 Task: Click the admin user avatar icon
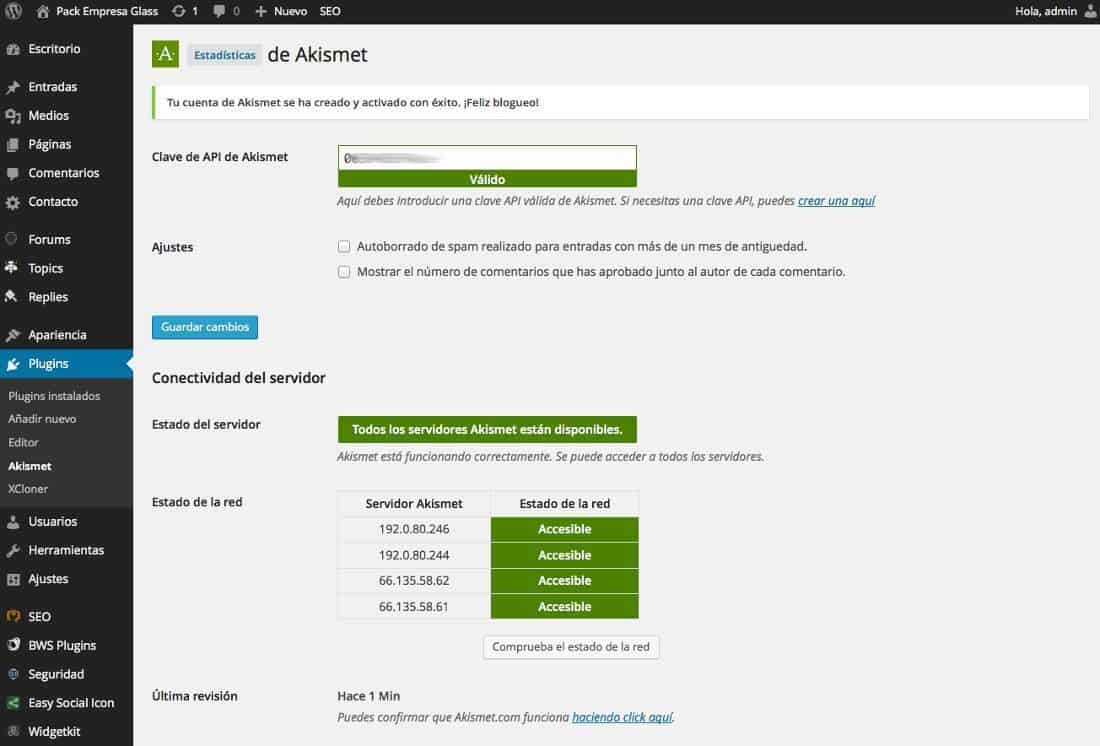click(1091, 11)
